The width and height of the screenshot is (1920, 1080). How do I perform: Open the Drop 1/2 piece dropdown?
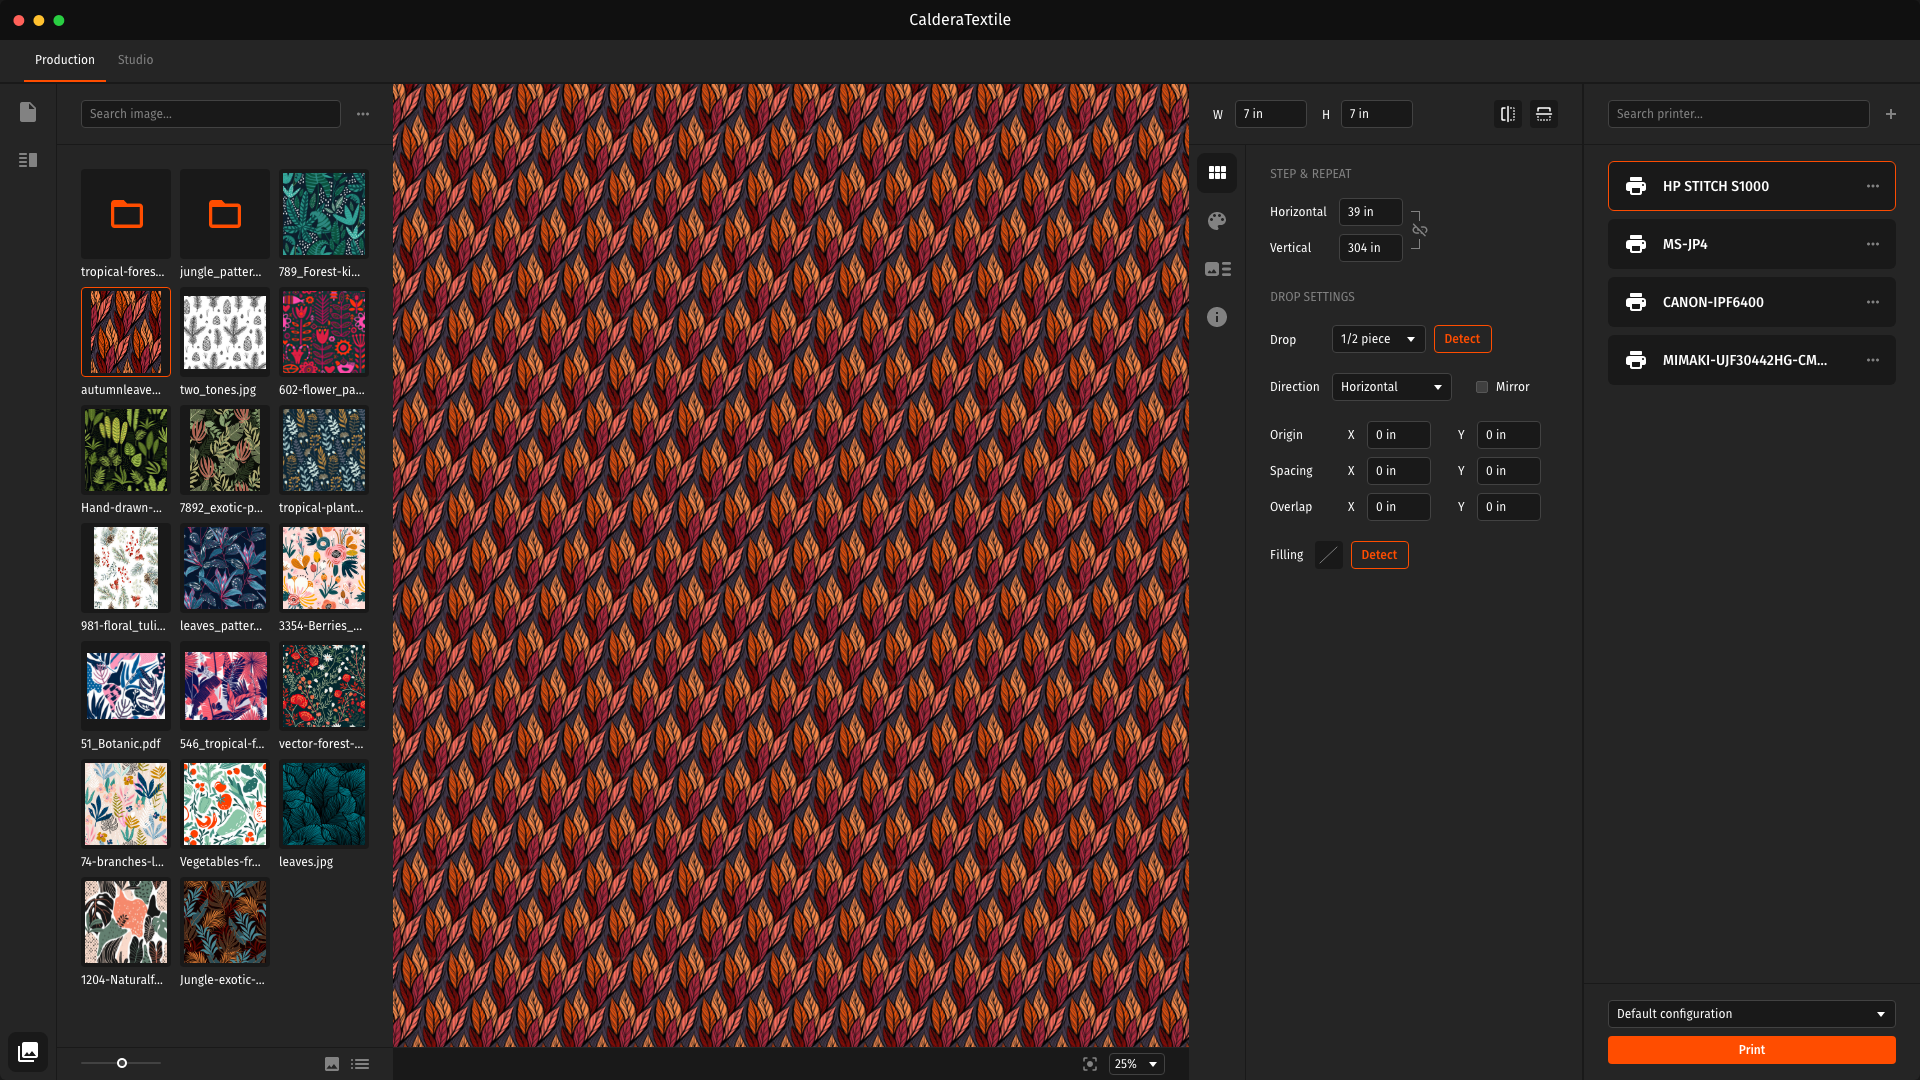1378,339
